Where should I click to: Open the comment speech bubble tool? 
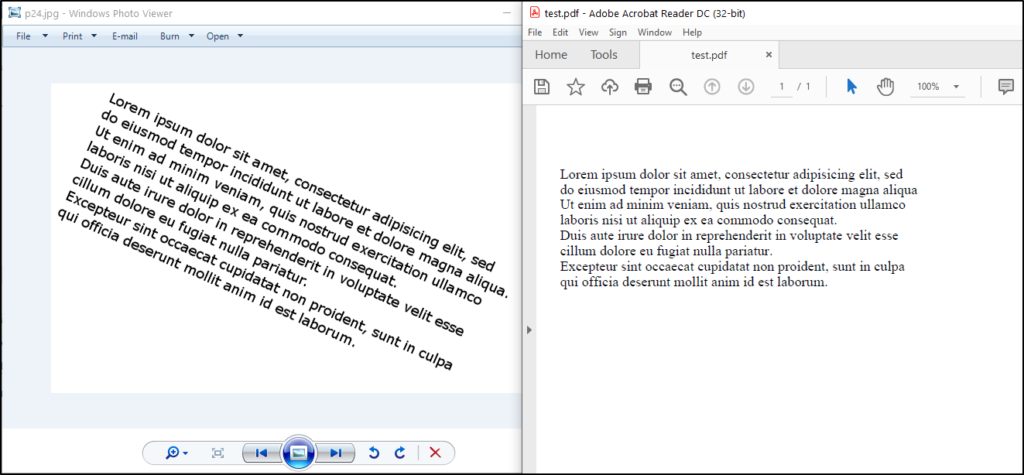tap(1006, 87)
